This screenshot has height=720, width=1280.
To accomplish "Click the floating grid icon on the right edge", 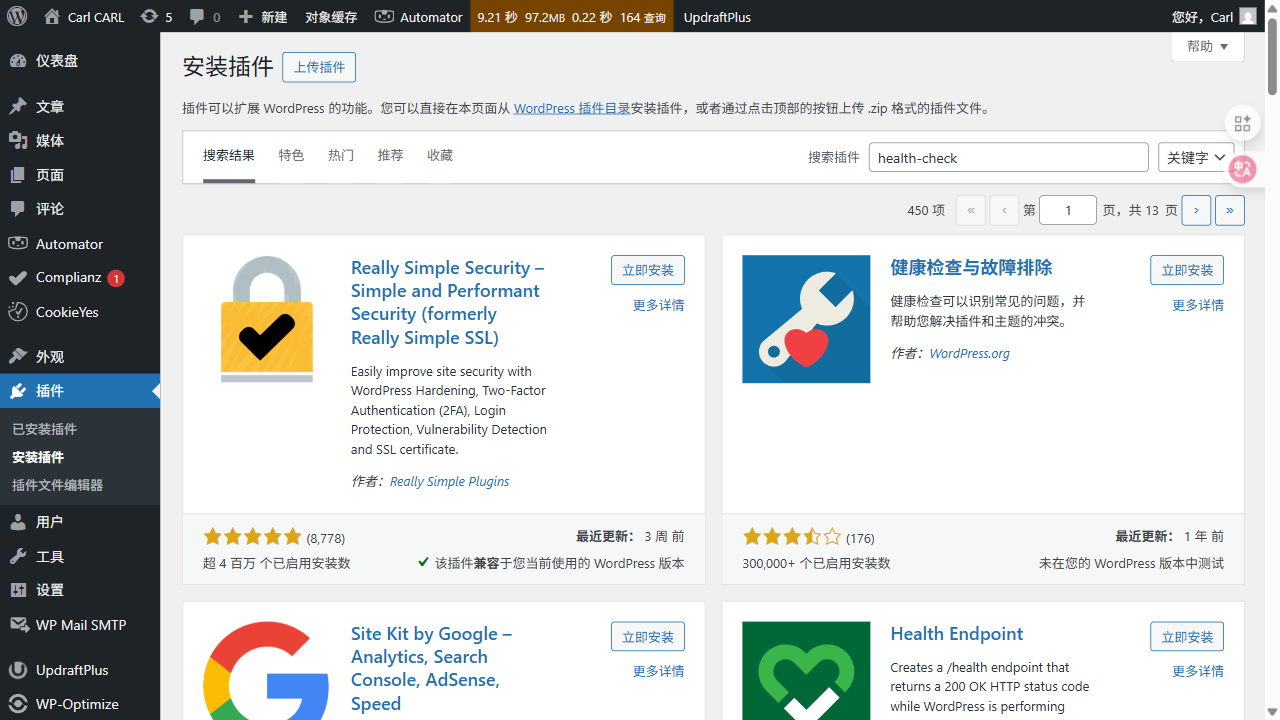I will (1242, 123).
